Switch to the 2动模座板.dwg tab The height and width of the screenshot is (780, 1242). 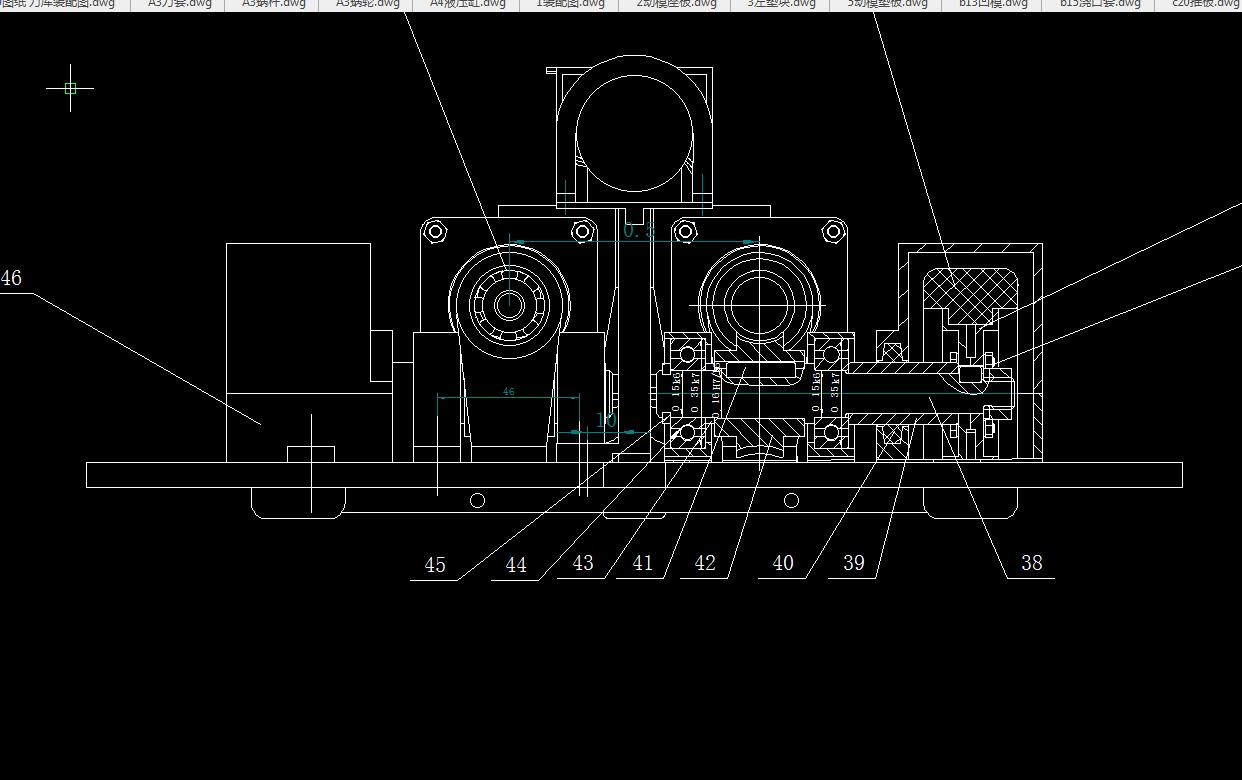click(x=676, y=4)
